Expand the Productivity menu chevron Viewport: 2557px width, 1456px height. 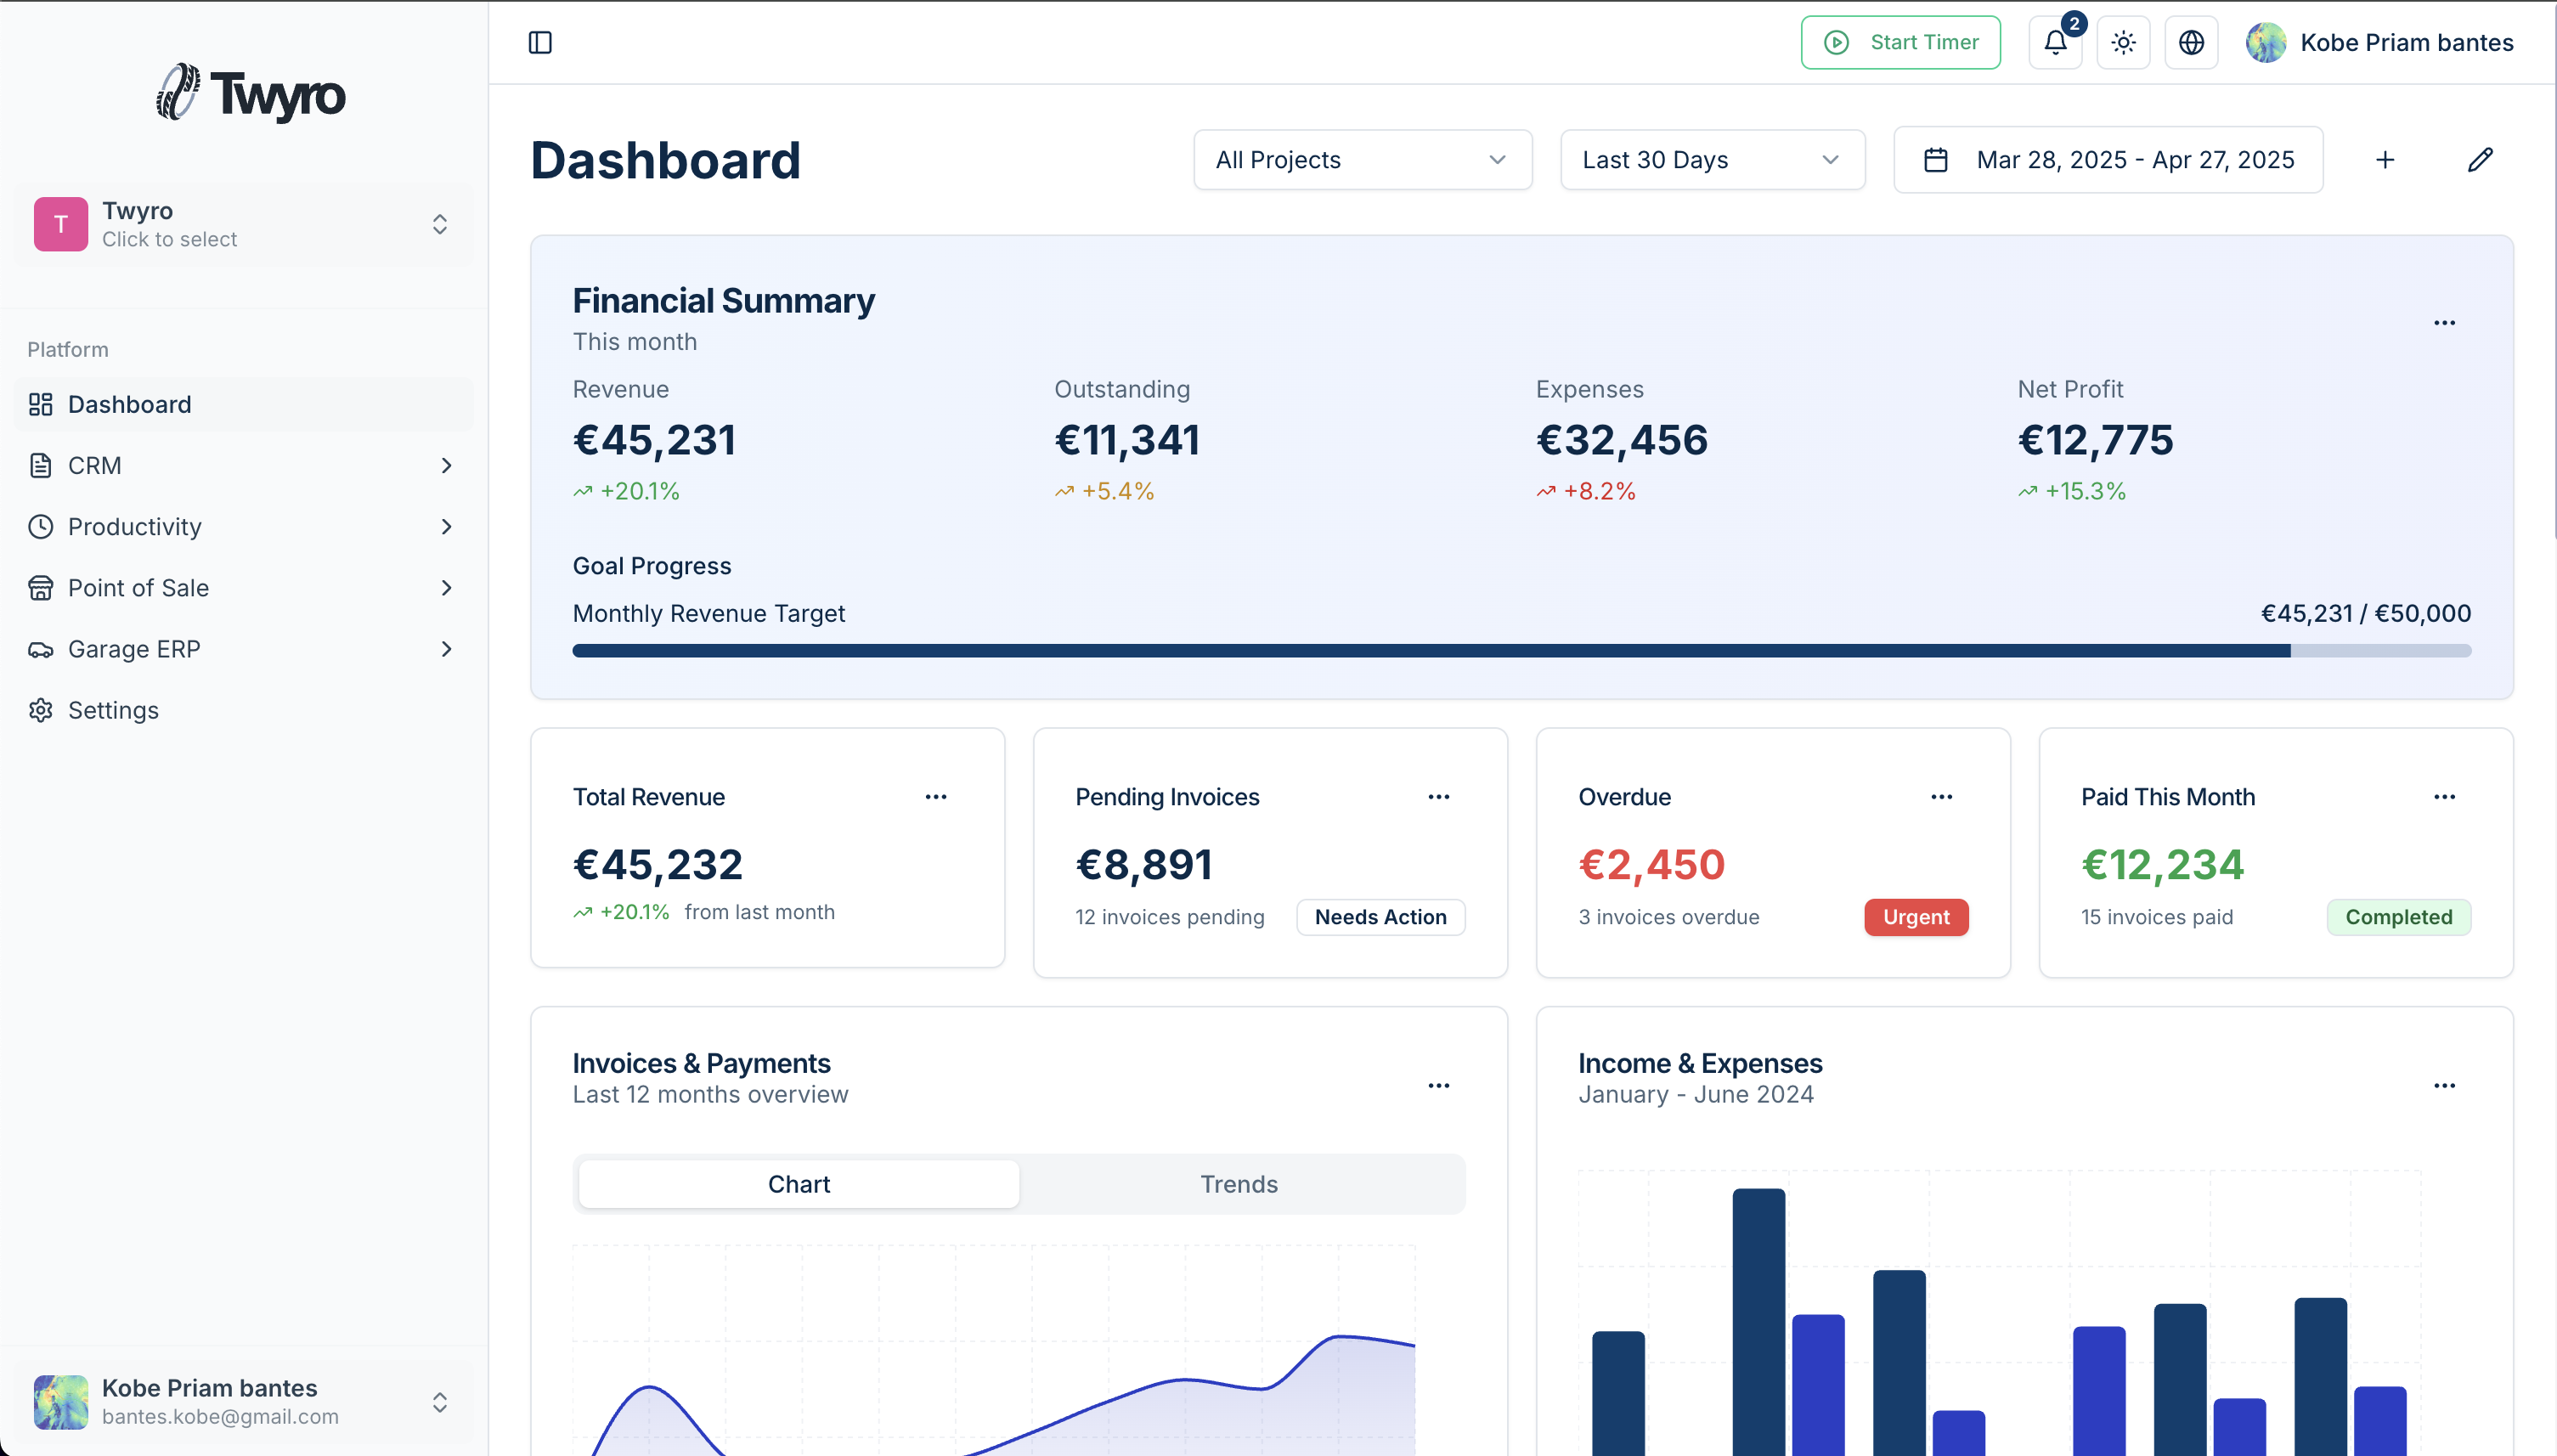pyautogui.click(x=445, y=527)
